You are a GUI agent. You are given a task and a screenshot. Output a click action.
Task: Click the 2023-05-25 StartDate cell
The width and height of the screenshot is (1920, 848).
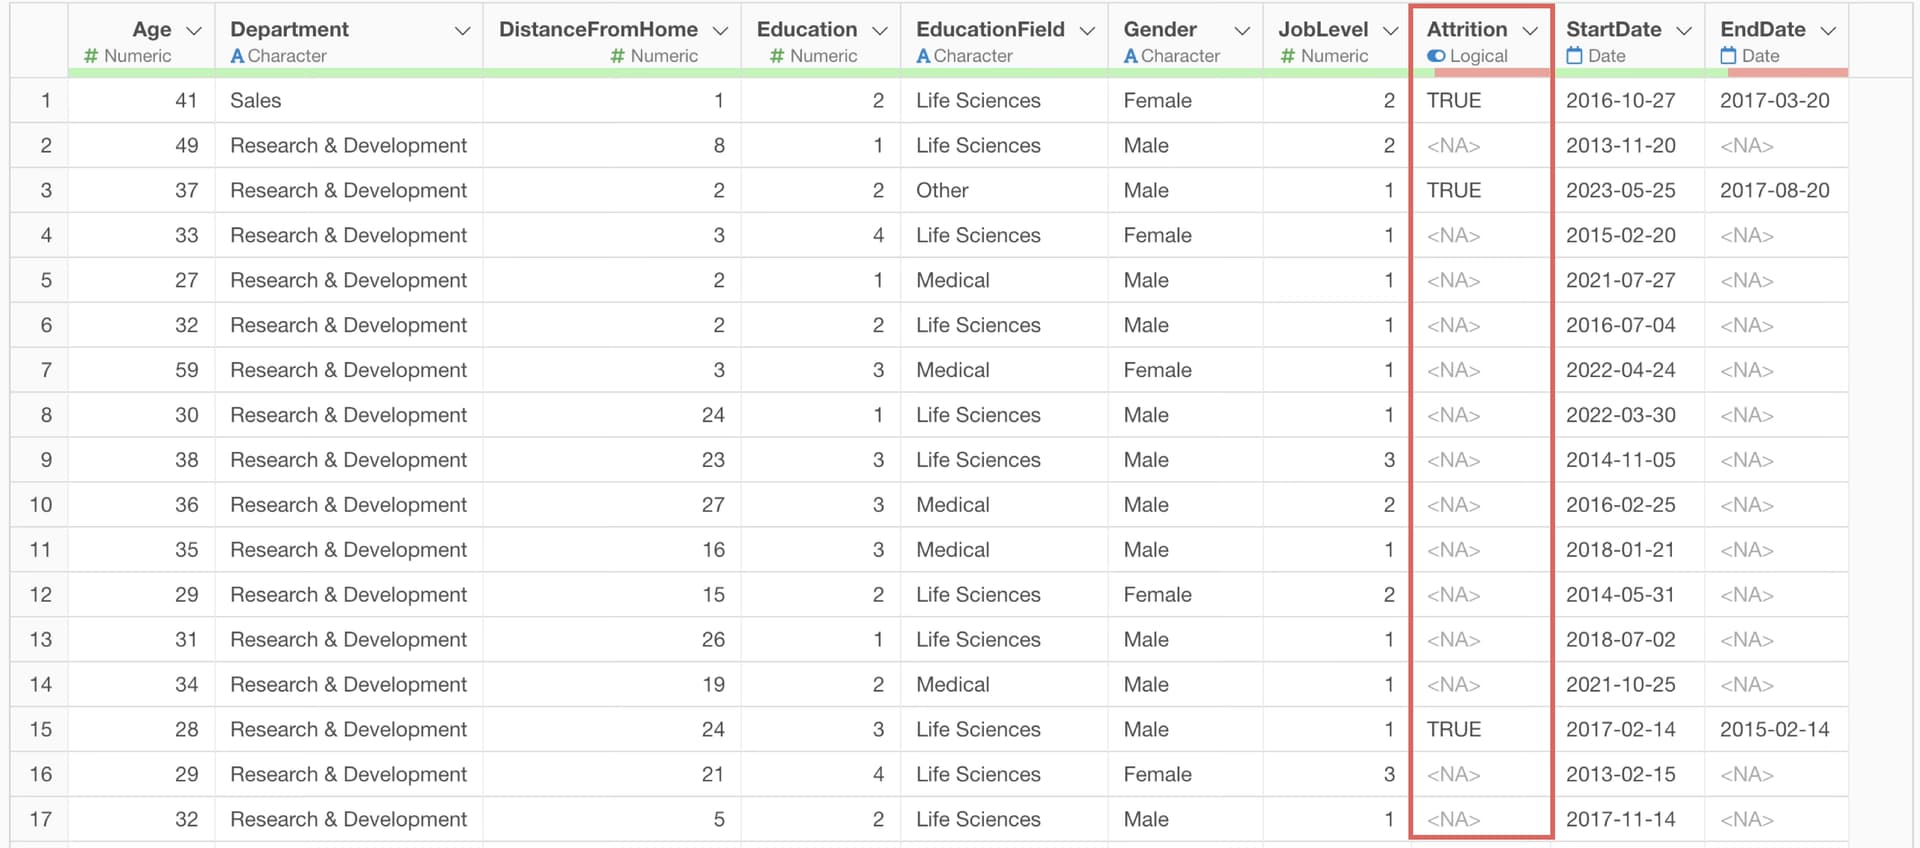click(x=1620, y=191)
